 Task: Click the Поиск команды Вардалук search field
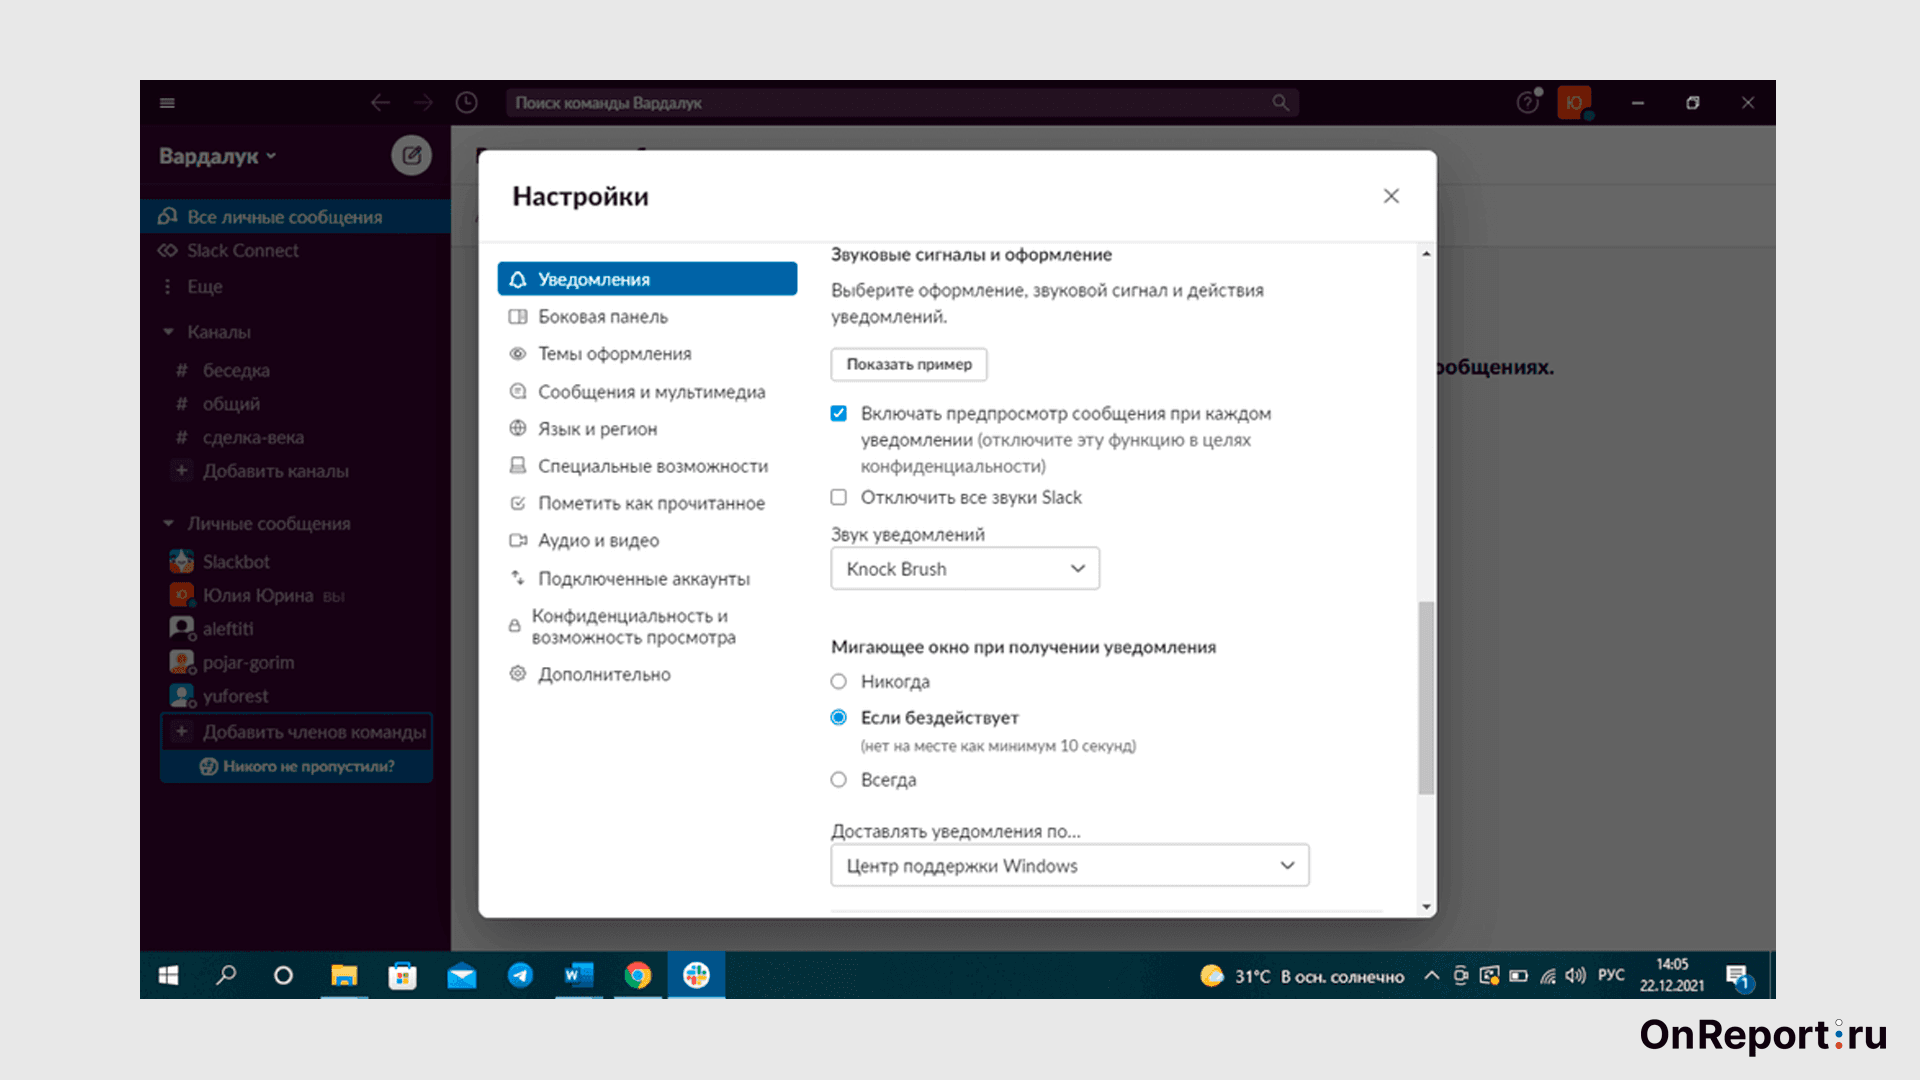902,103
